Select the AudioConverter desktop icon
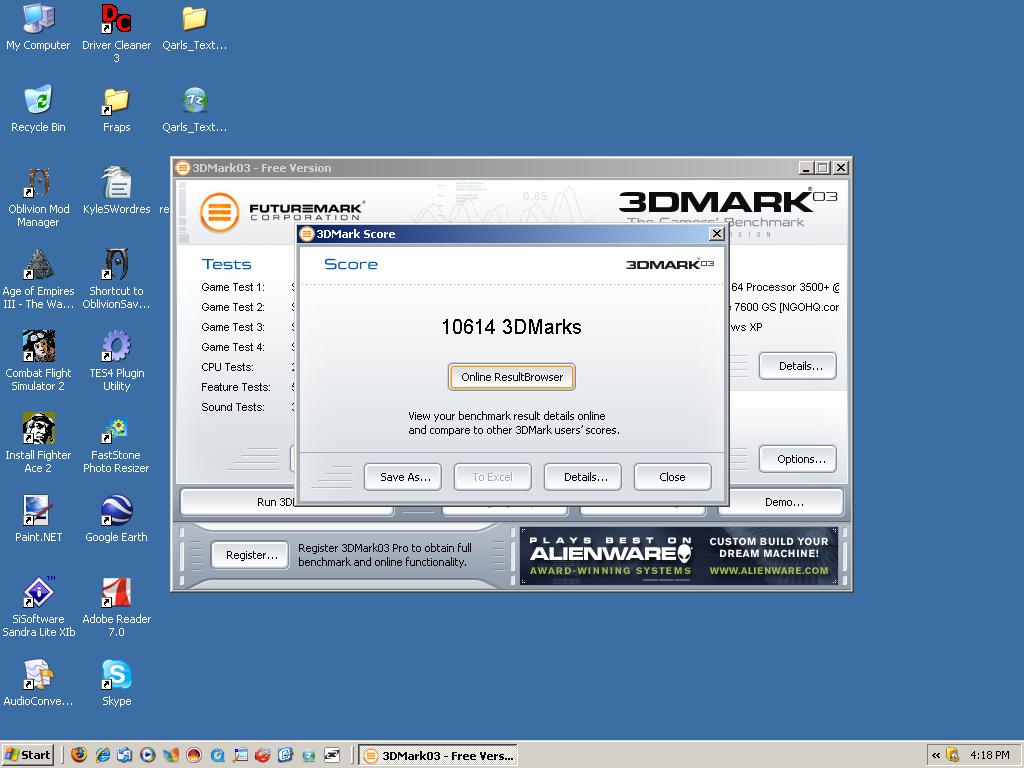Viewport: 1024px width, 768px height. click(38, 683)
